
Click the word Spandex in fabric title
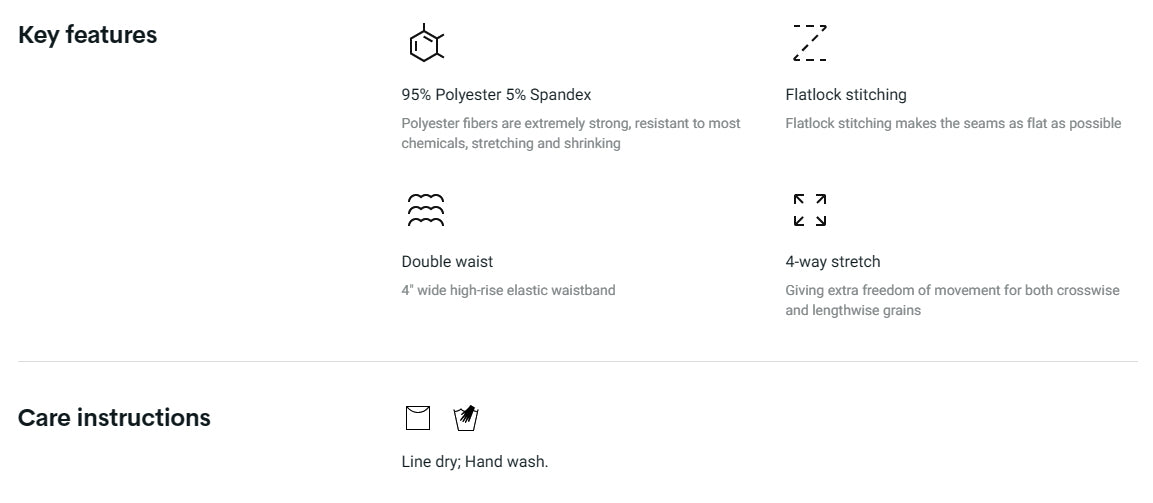[560, 95]
